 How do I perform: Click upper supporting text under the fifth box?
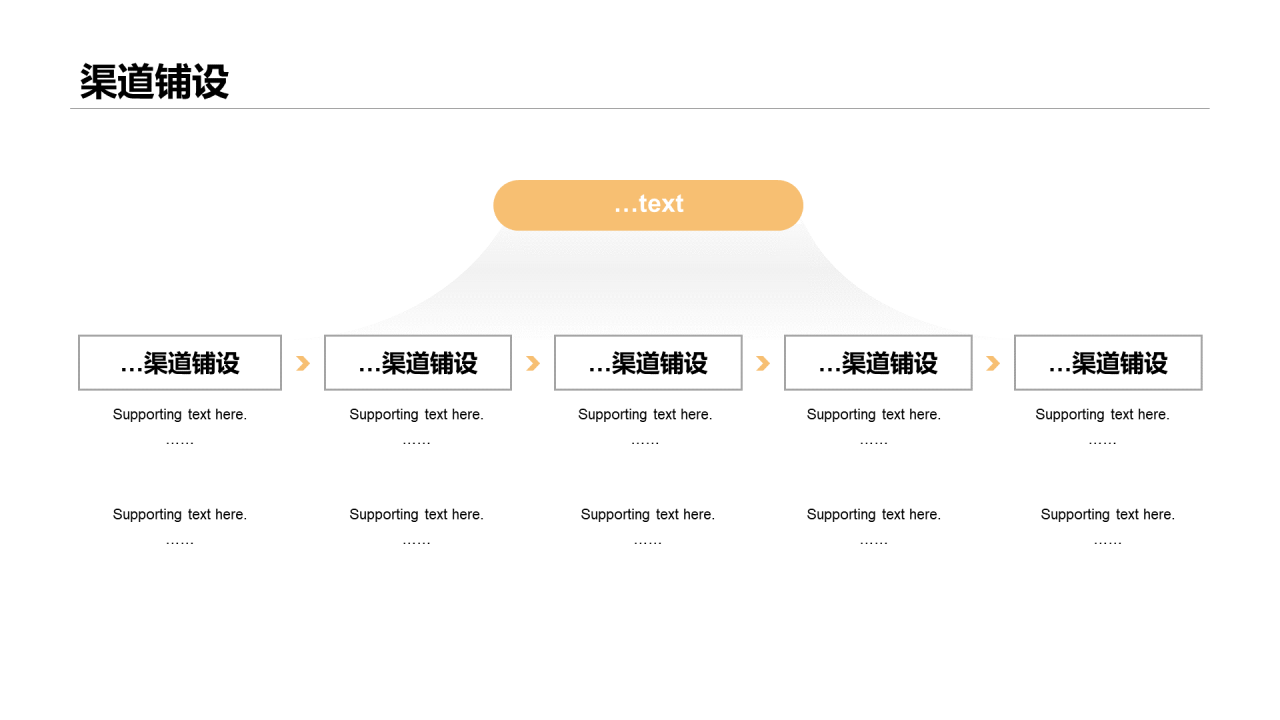coord(1103,427)
